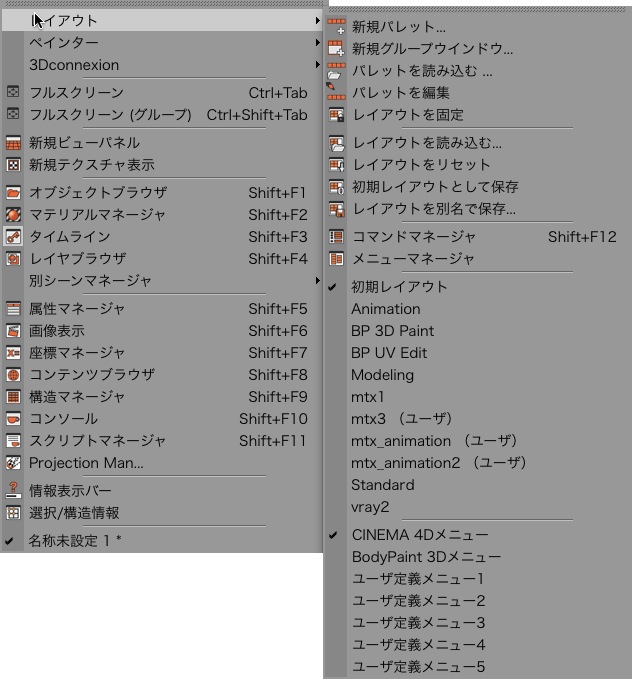This screenshot has height=679, width=632.
Task: Toggle the checked 初期レイアウト layout
Action: pyautogui.click(x=399, y=287)
